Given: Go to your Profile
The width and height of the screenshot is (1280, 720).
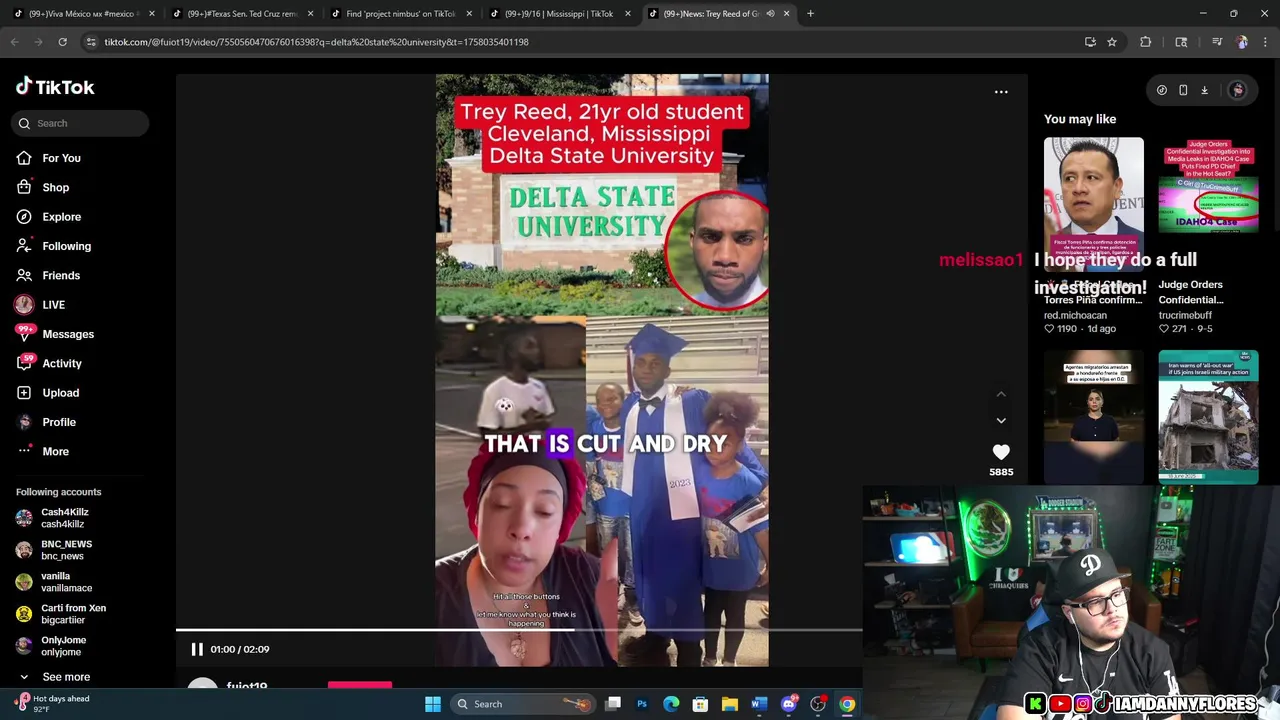Looking at the screenshot, I should 59,422.
